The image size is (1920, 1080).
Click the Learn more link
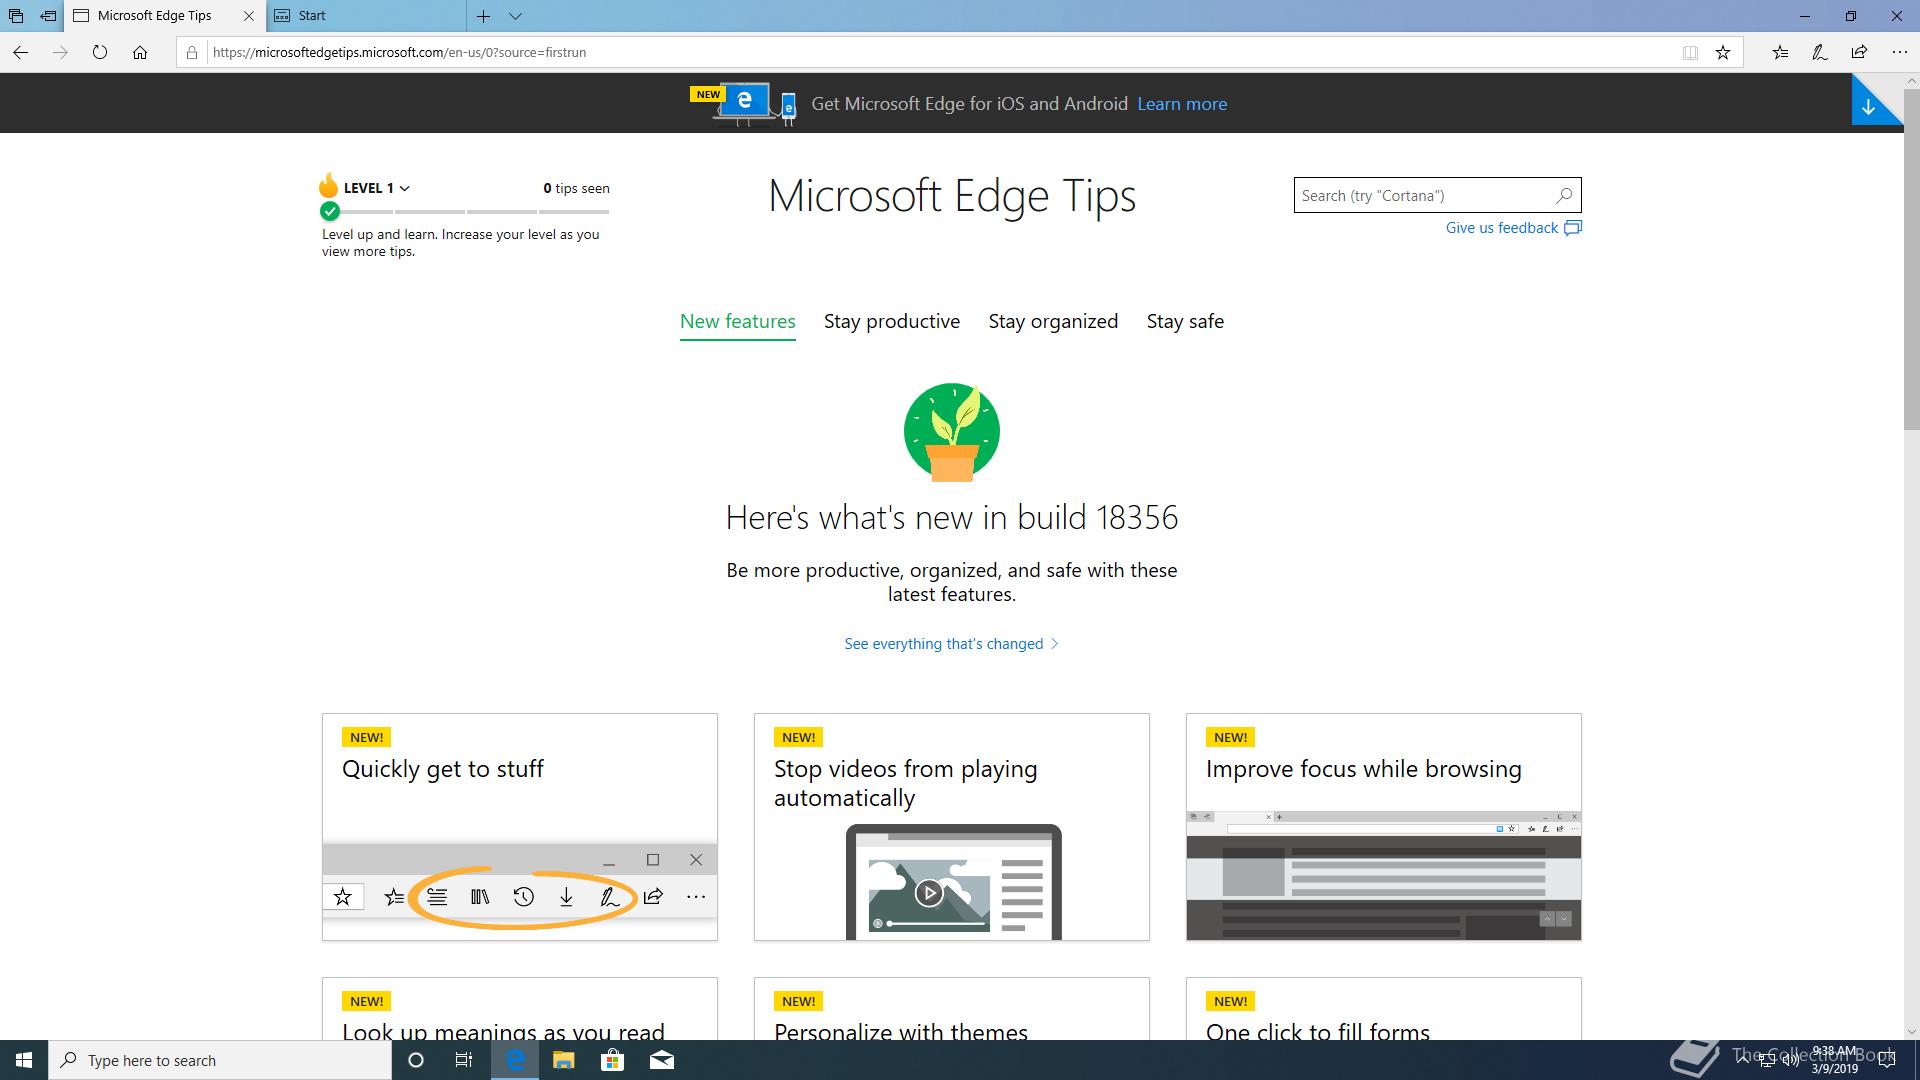coord(1181,104)
